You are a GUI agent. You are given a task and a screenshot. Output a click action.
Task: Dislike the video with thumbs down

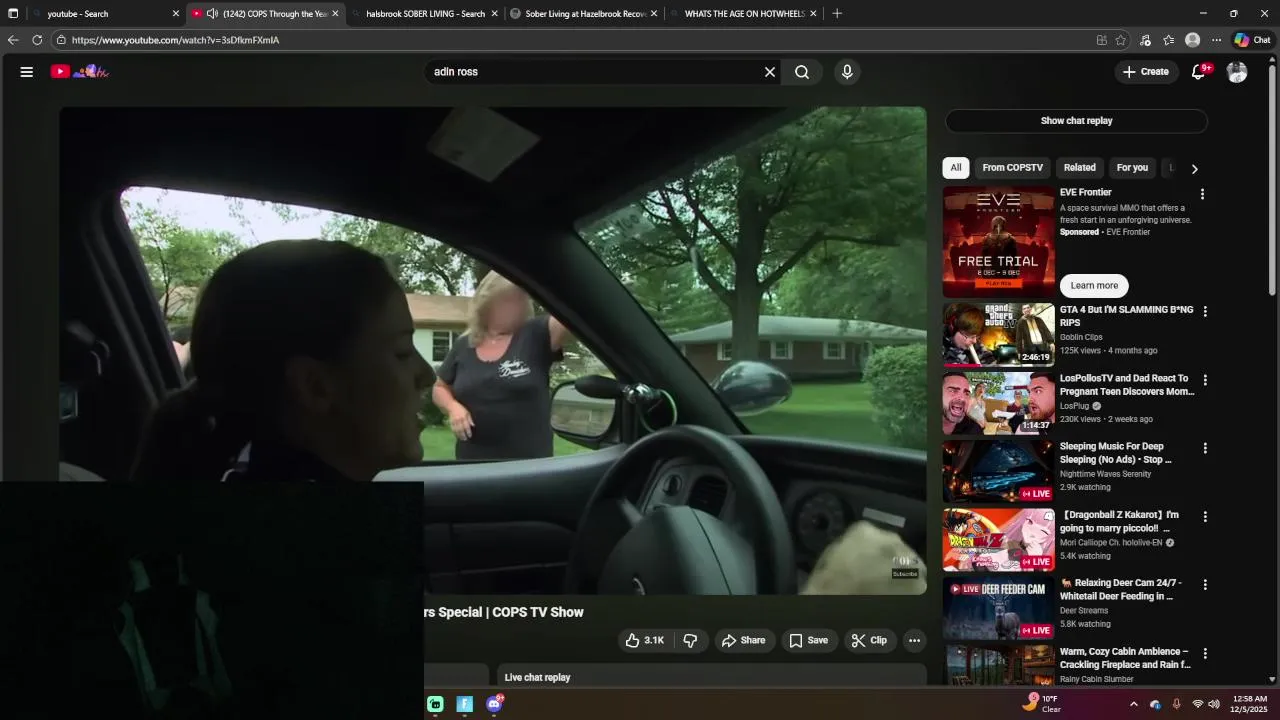click(690, 641)
